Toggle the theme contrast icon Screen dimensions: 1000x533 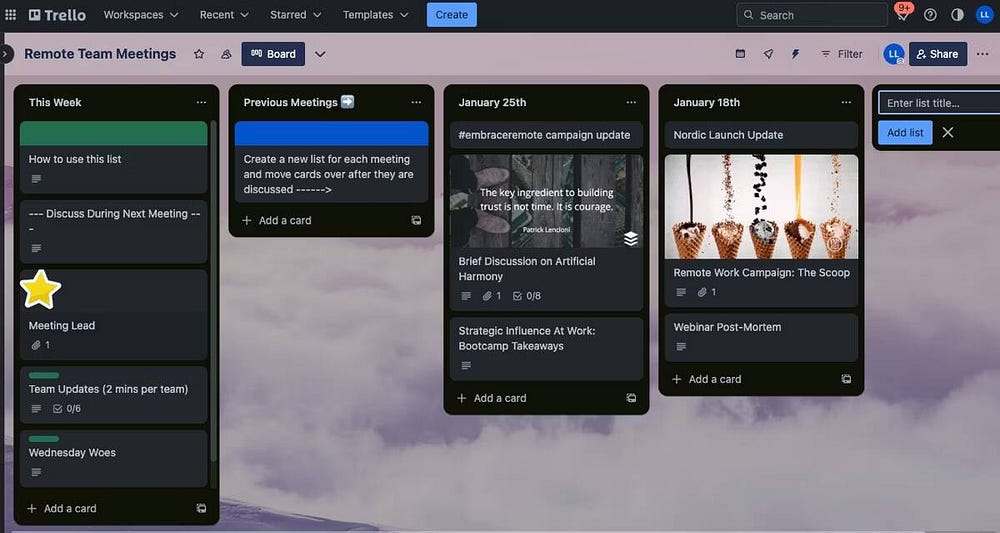pyautogui.click(x=957, y=15)
